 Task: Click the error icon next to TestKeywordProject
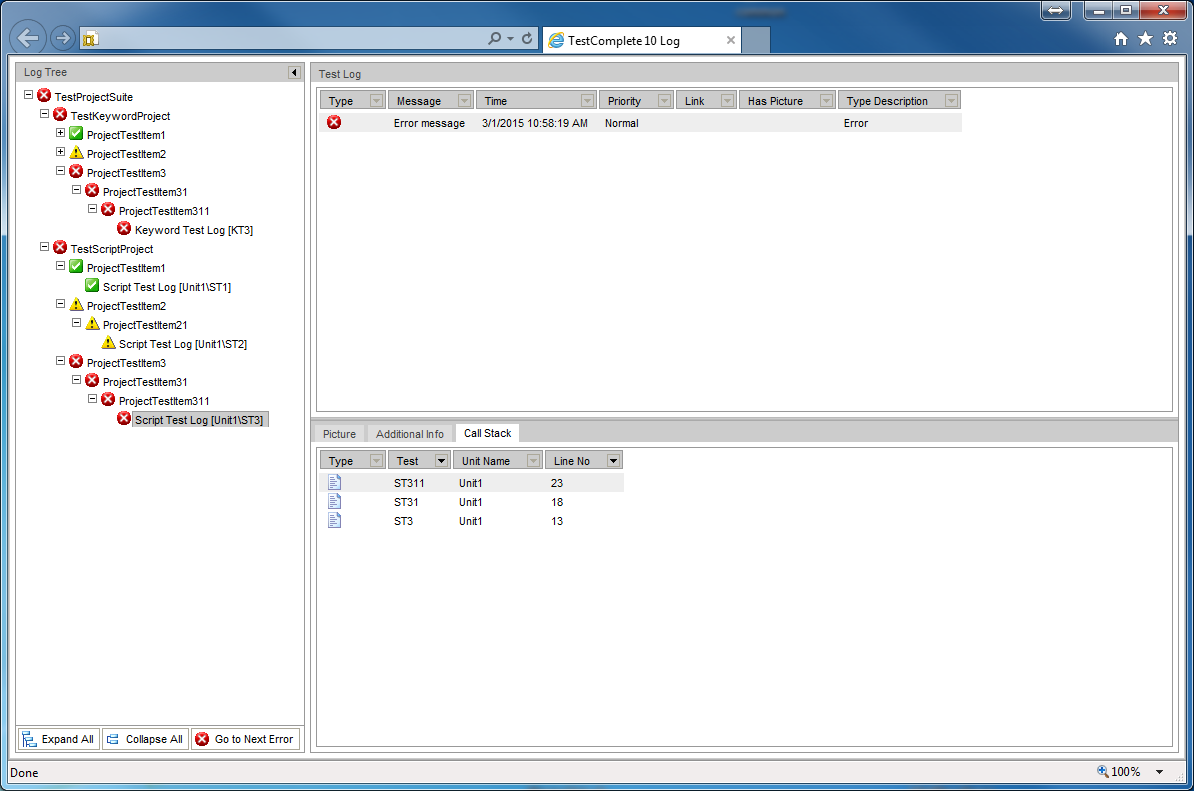[x=60, y=115]
